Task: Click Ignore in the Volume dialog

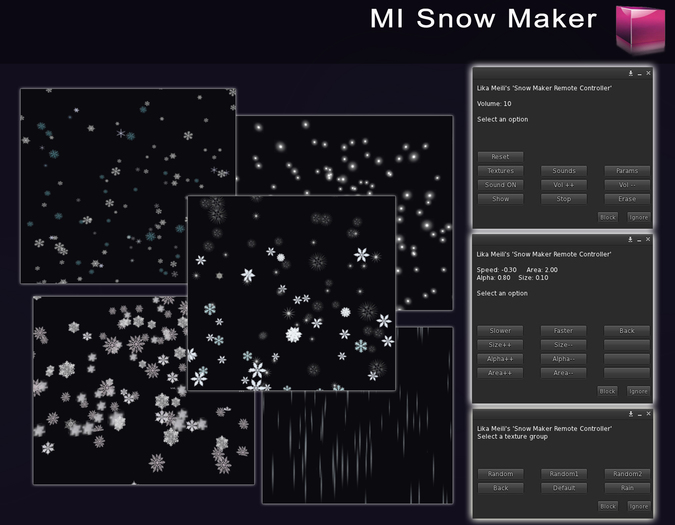Action: 638,217
